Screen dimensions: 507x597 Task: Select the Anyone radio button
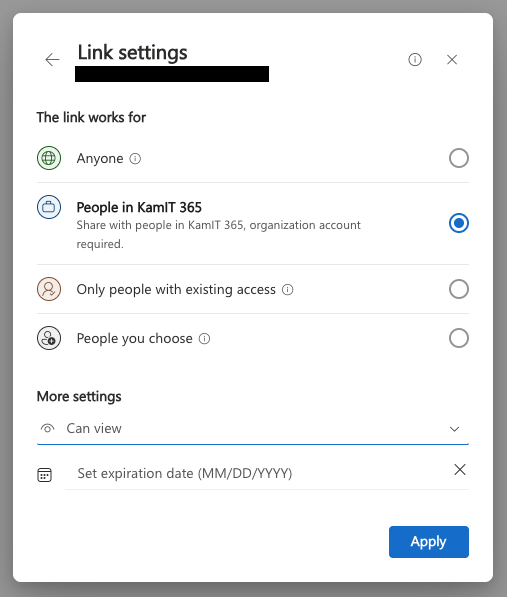(459, 158)
